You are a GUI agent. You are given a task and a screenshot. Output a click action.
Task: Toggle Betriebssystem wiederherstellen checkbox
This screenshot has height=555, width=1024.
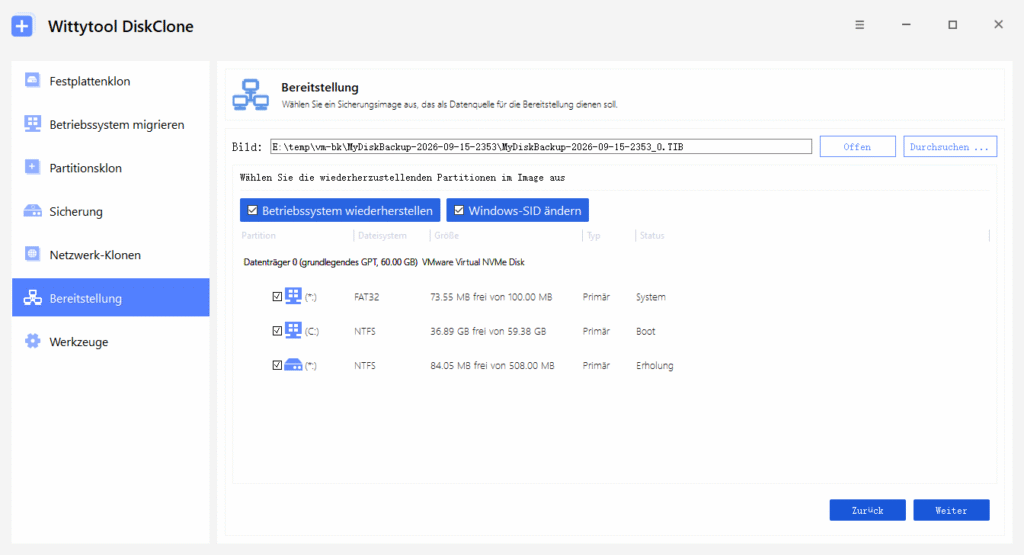point(253,210)
